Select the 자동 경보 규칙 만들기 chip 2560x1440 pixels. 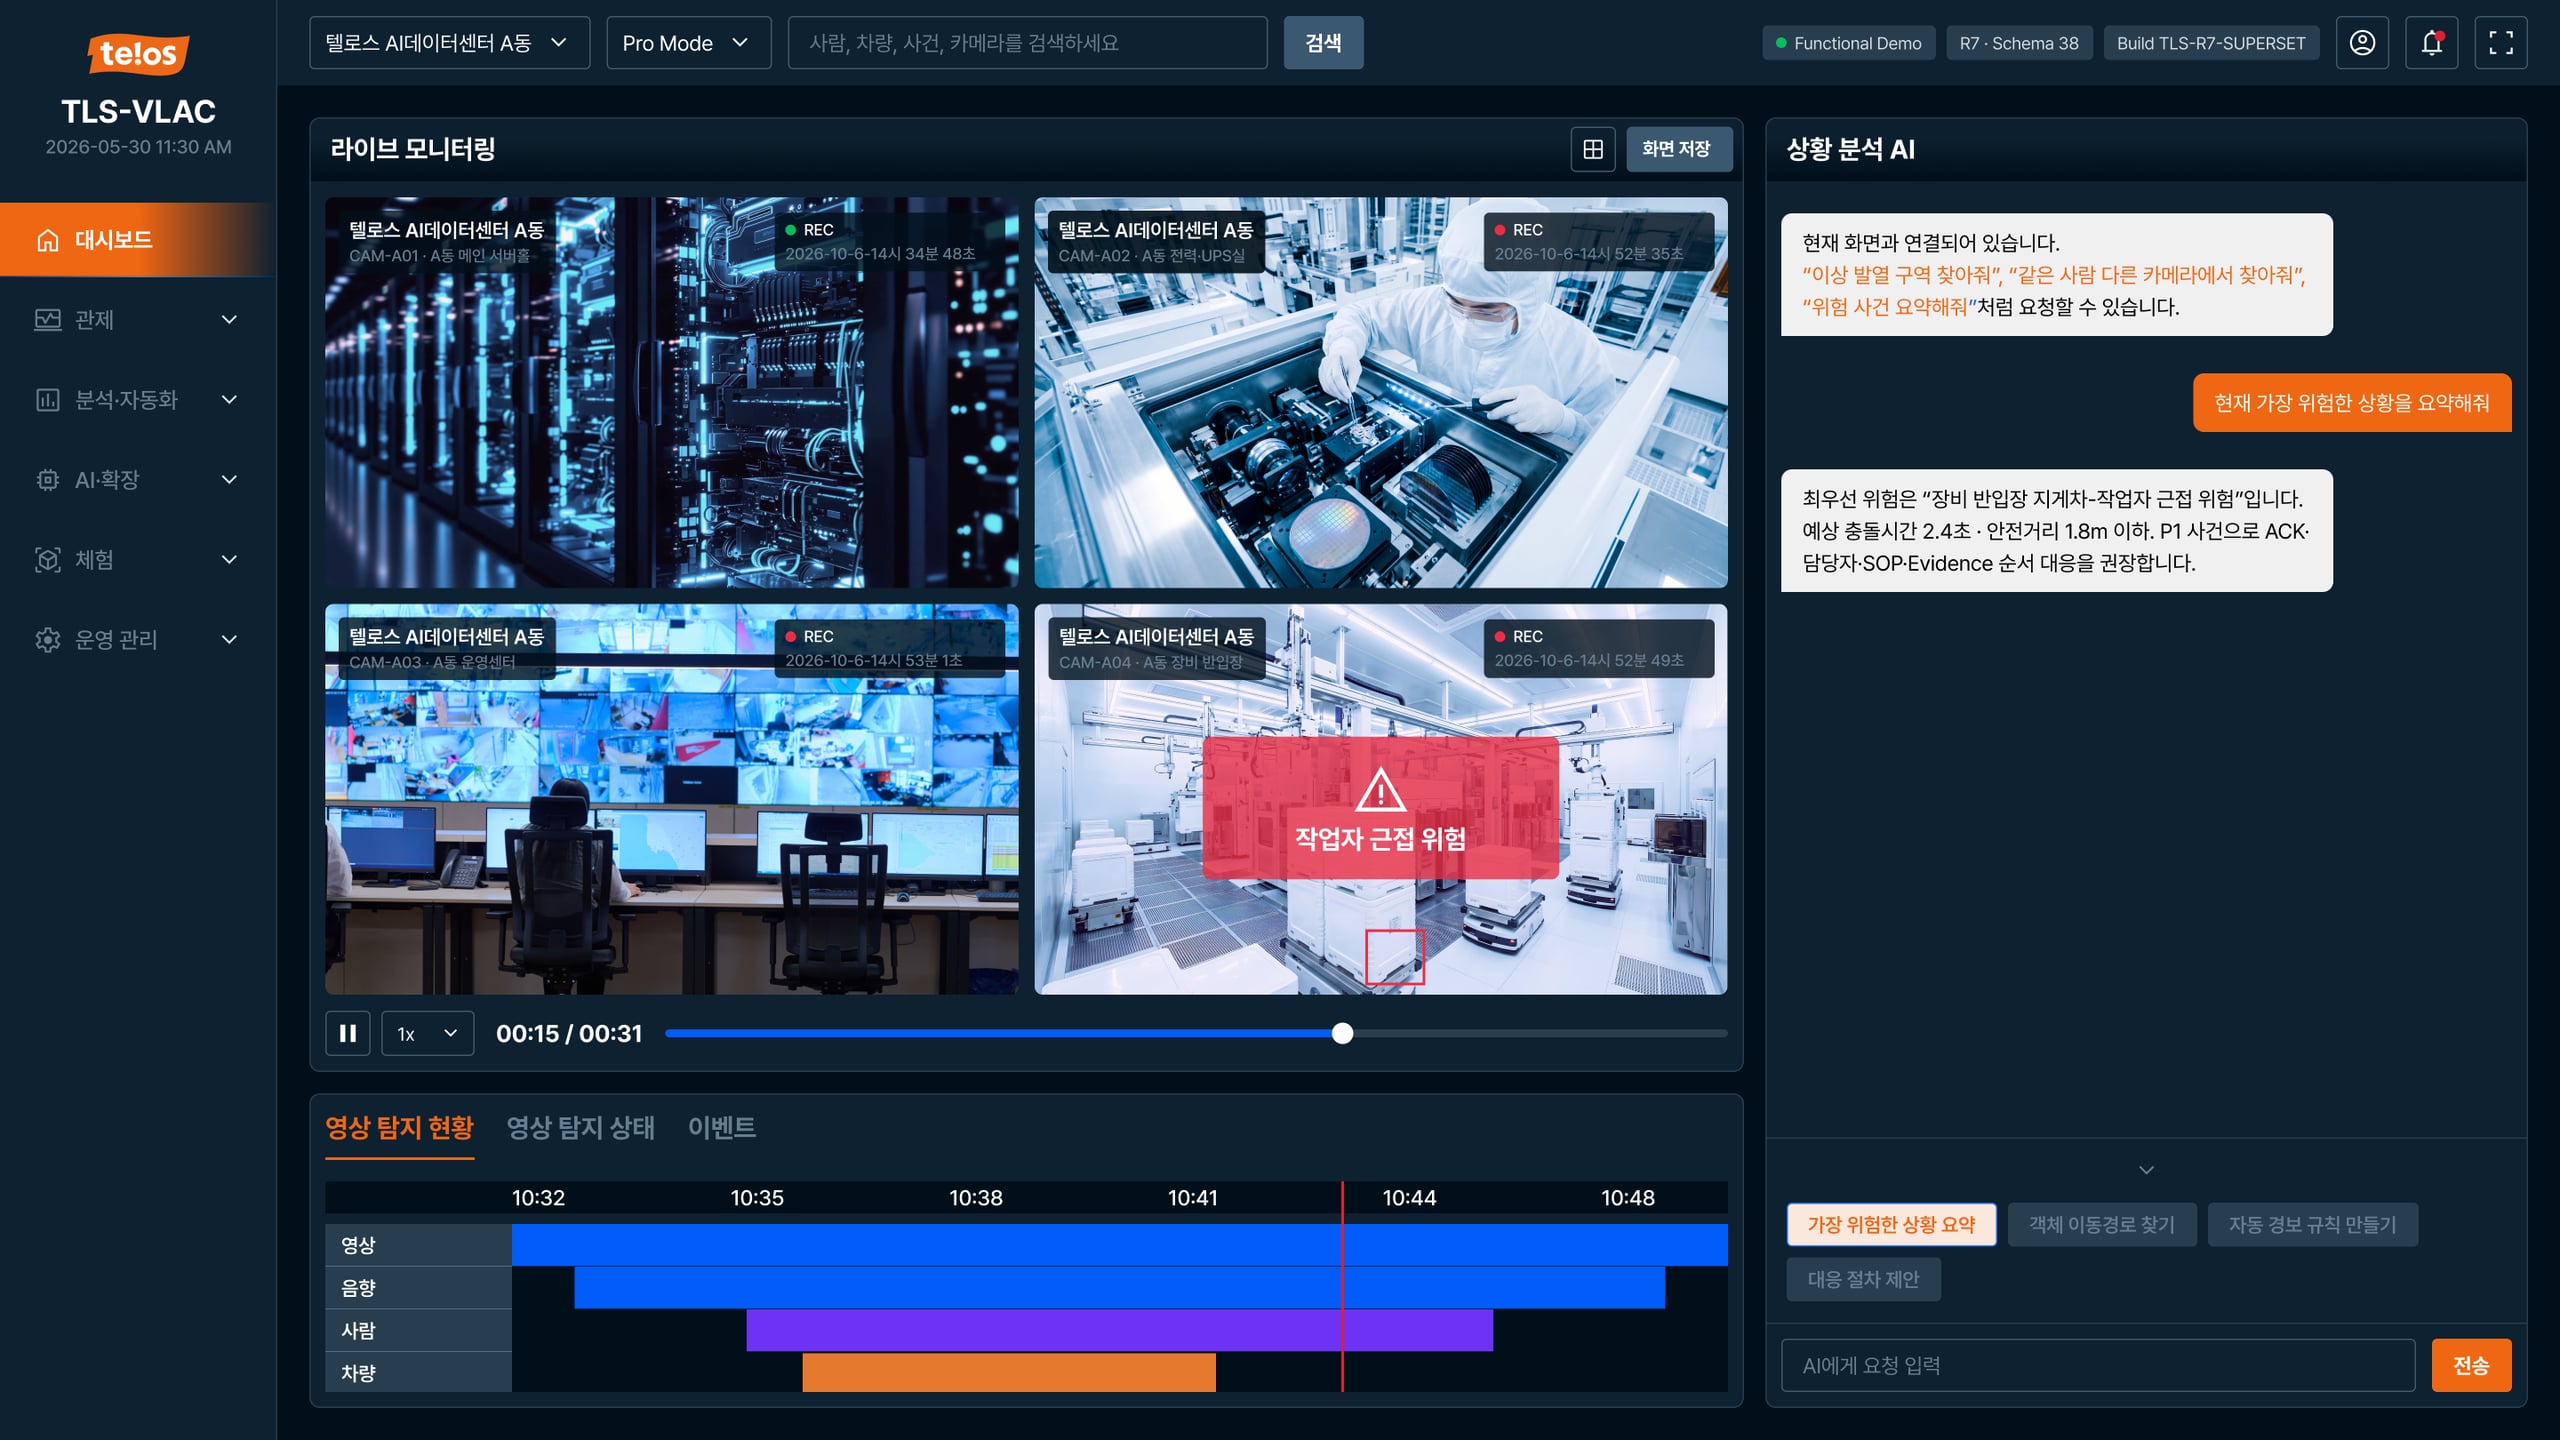pos(2313,1224)
